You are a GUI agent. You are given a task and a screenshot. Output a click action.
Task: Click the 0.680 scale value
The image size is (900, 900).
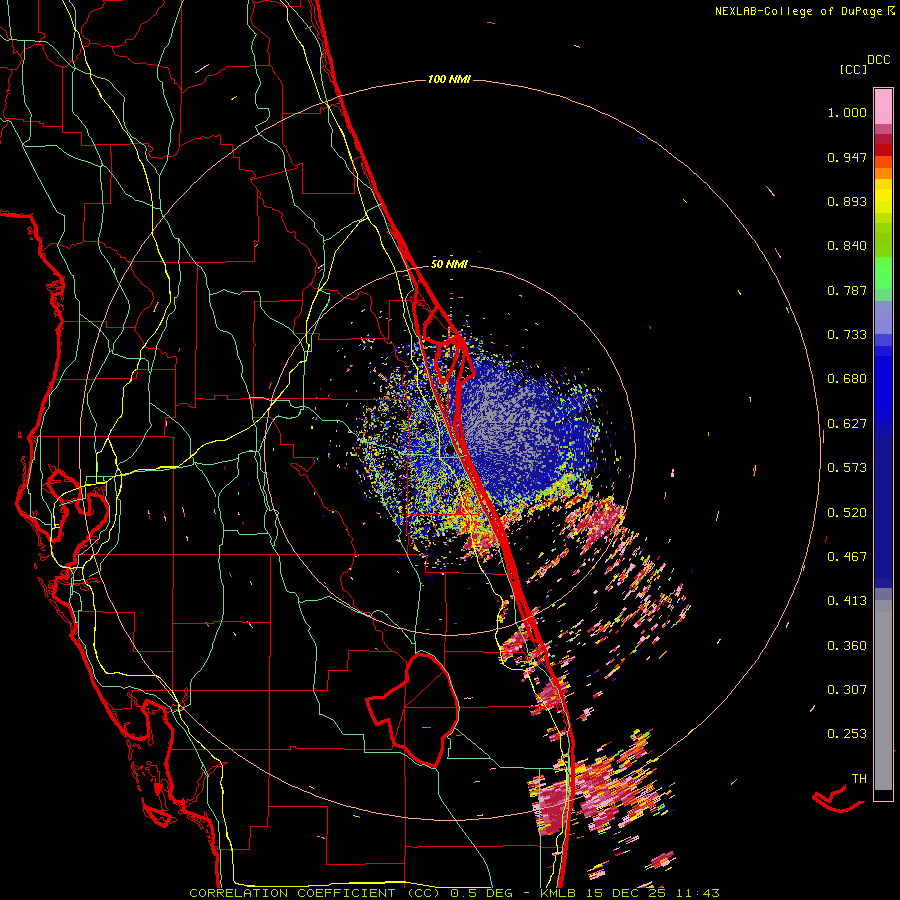click(x=847, y=379)
